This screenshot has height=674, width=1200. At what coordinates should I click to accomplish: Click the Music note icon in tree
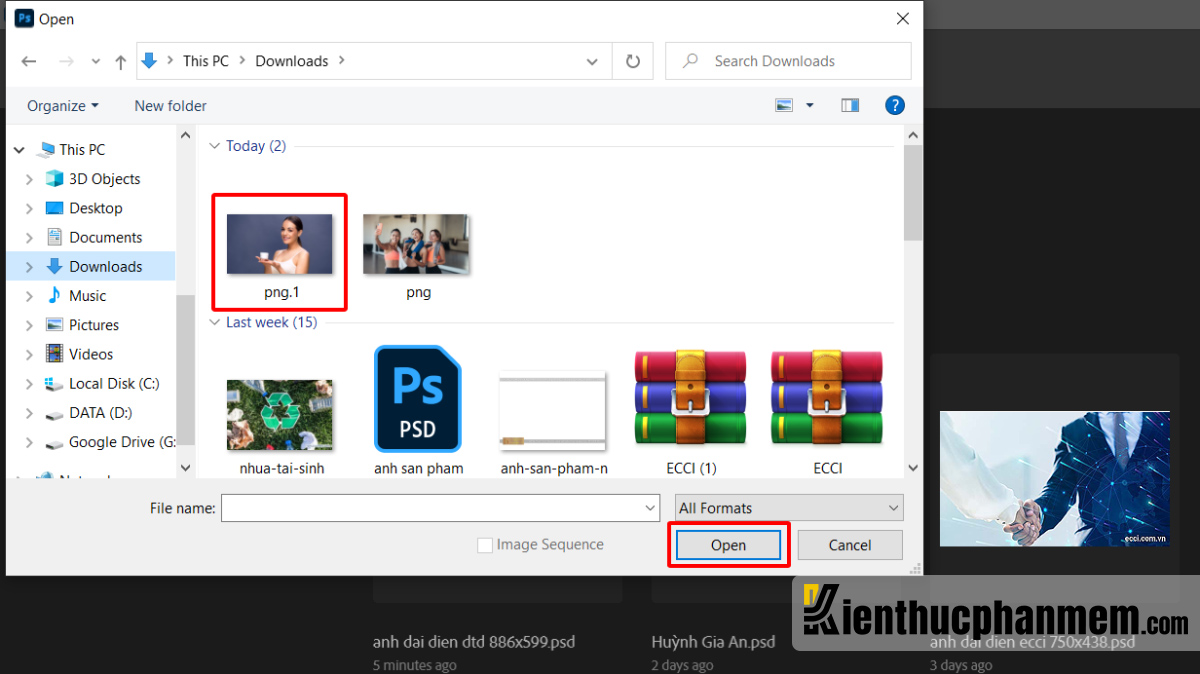coord(55,295)
